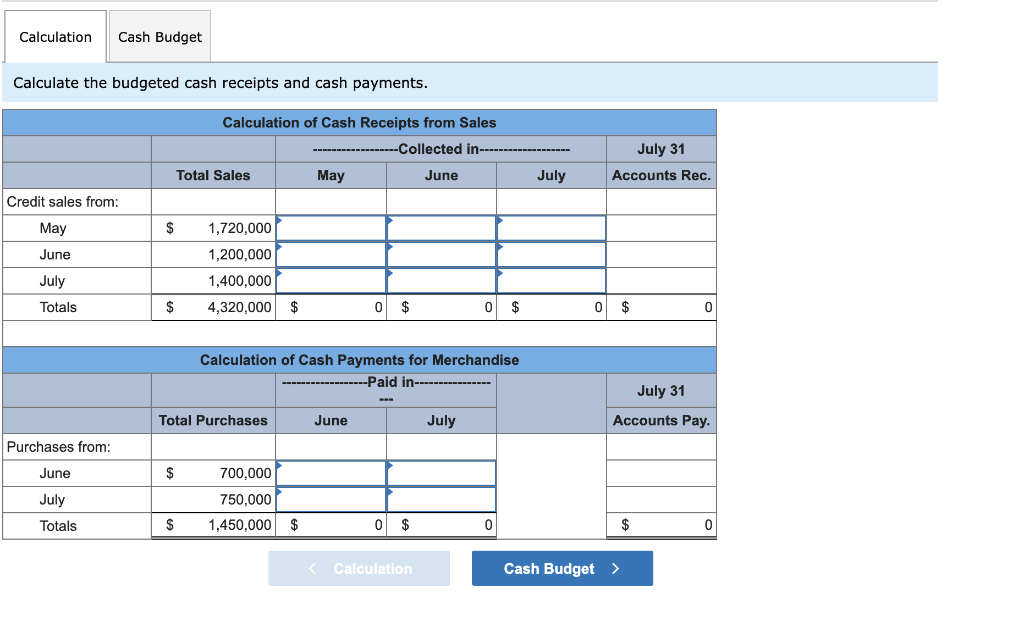
Task: Click May sales collected in July field
Action: [551, 229]
